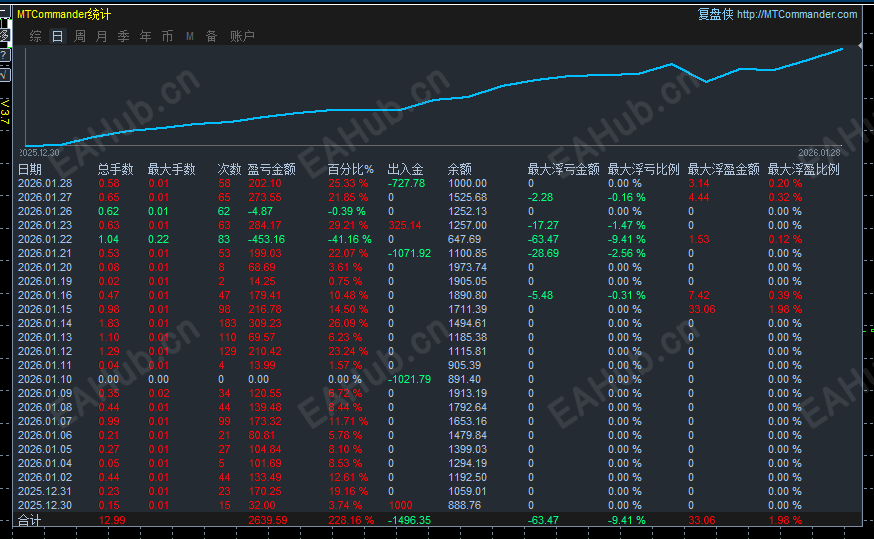Click the percentage -41.16 %

349,239
